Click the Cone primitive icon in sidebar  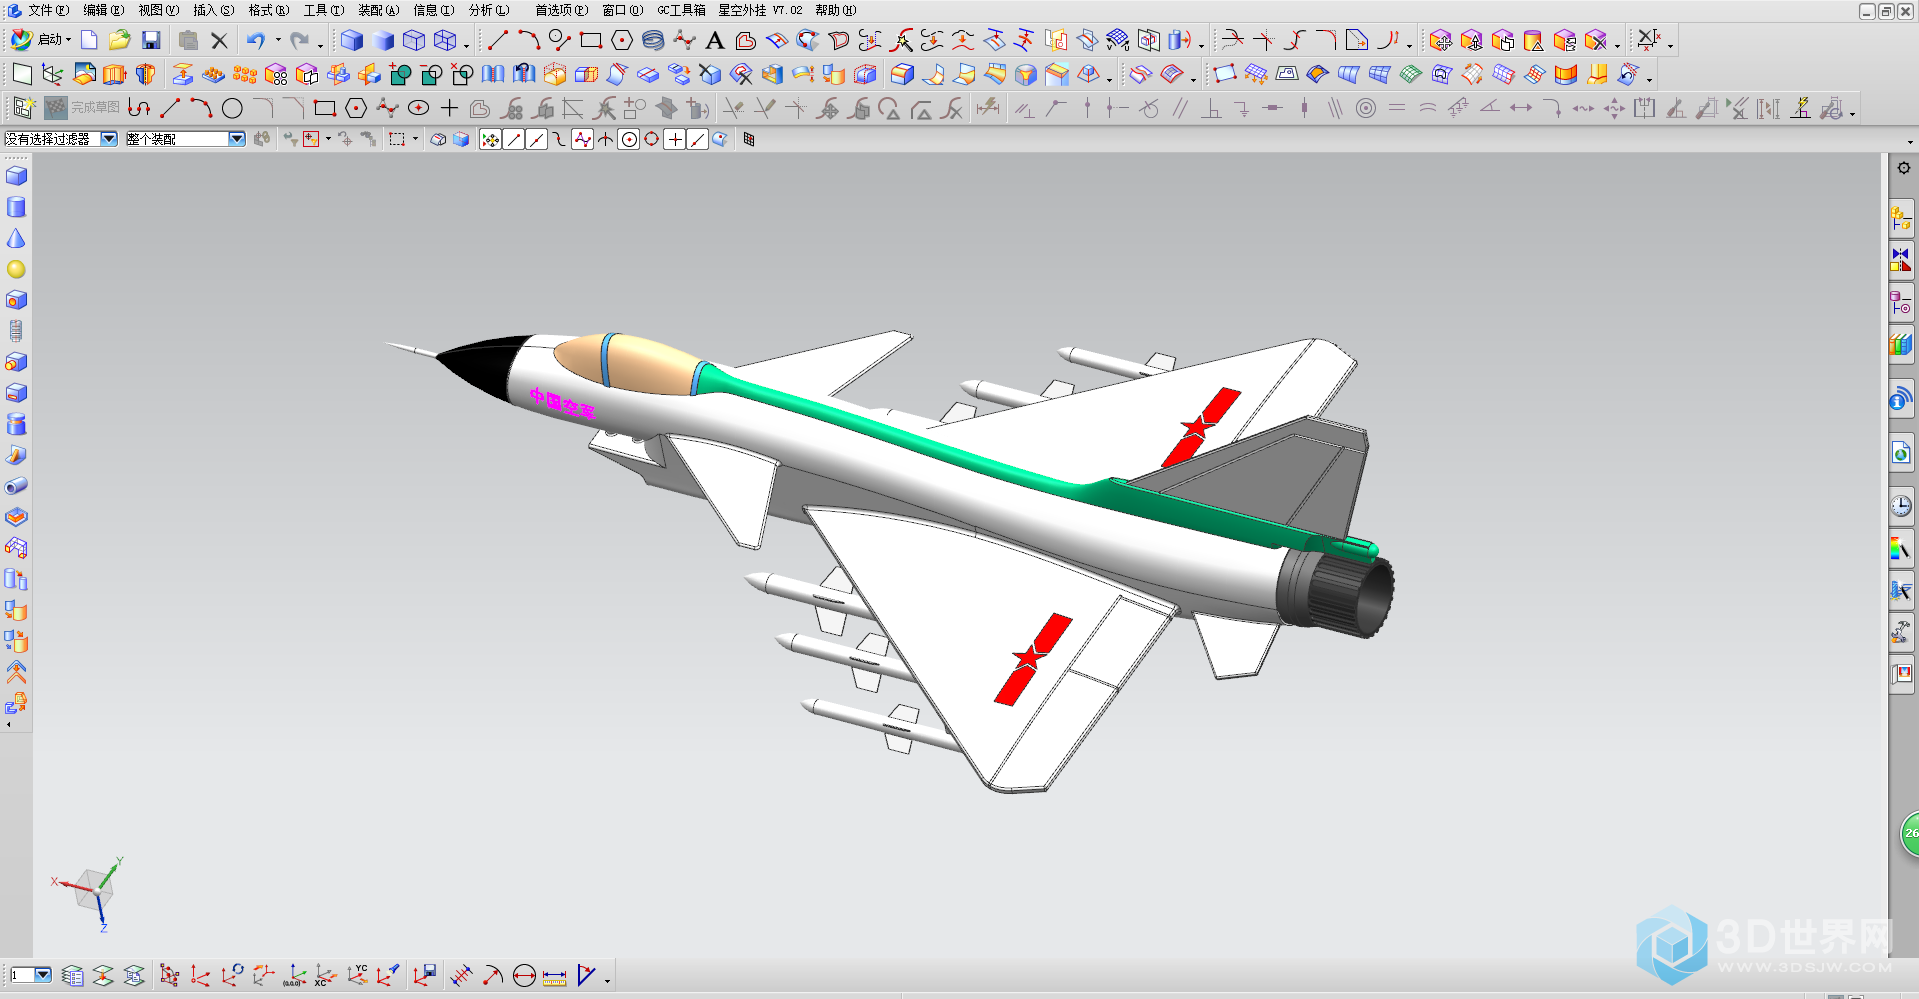coord(16,238)
